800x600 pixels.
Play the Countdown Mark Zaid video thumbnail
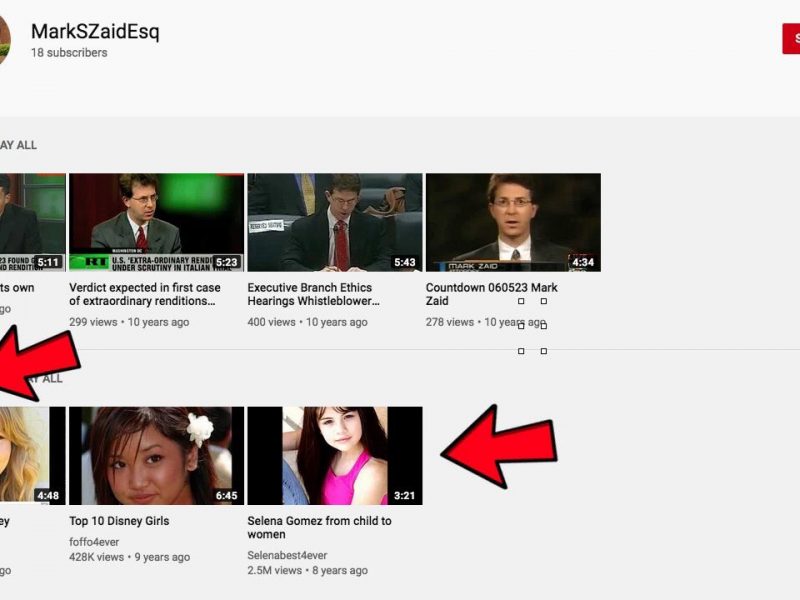[x=513, y=222]
